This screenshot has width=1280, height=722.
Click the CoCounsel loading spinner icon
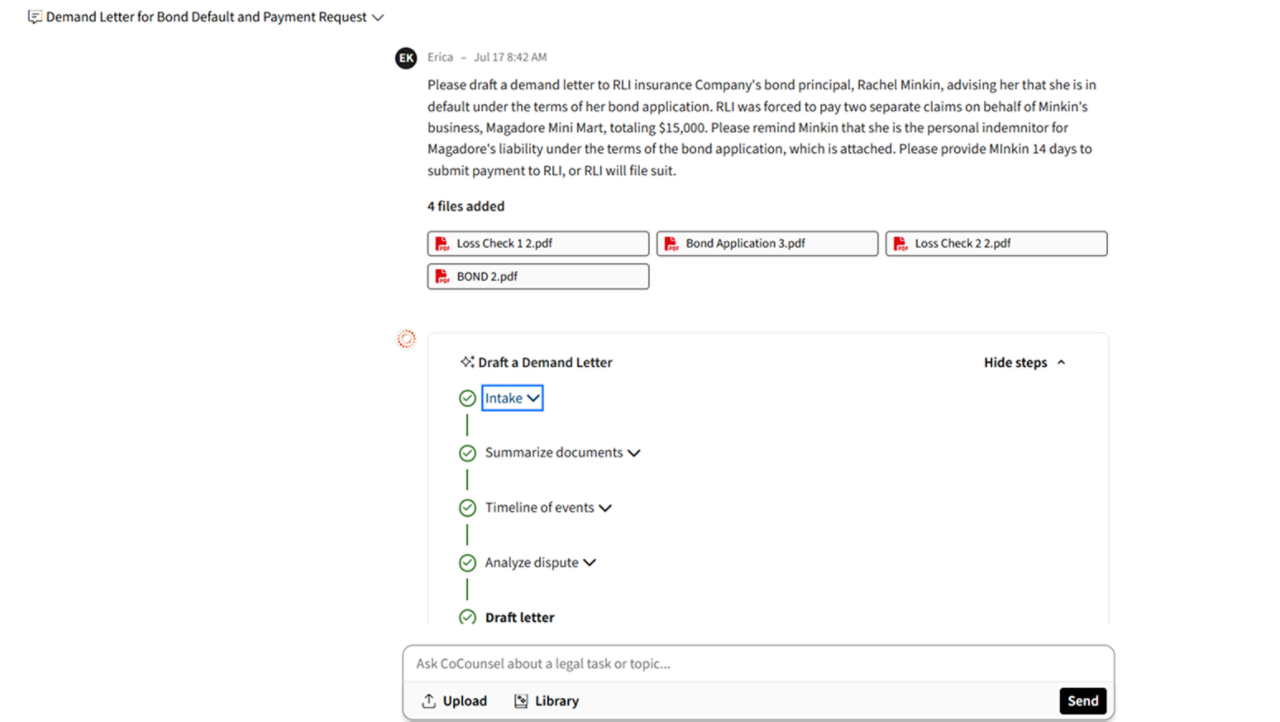click(x=406, y=339)
